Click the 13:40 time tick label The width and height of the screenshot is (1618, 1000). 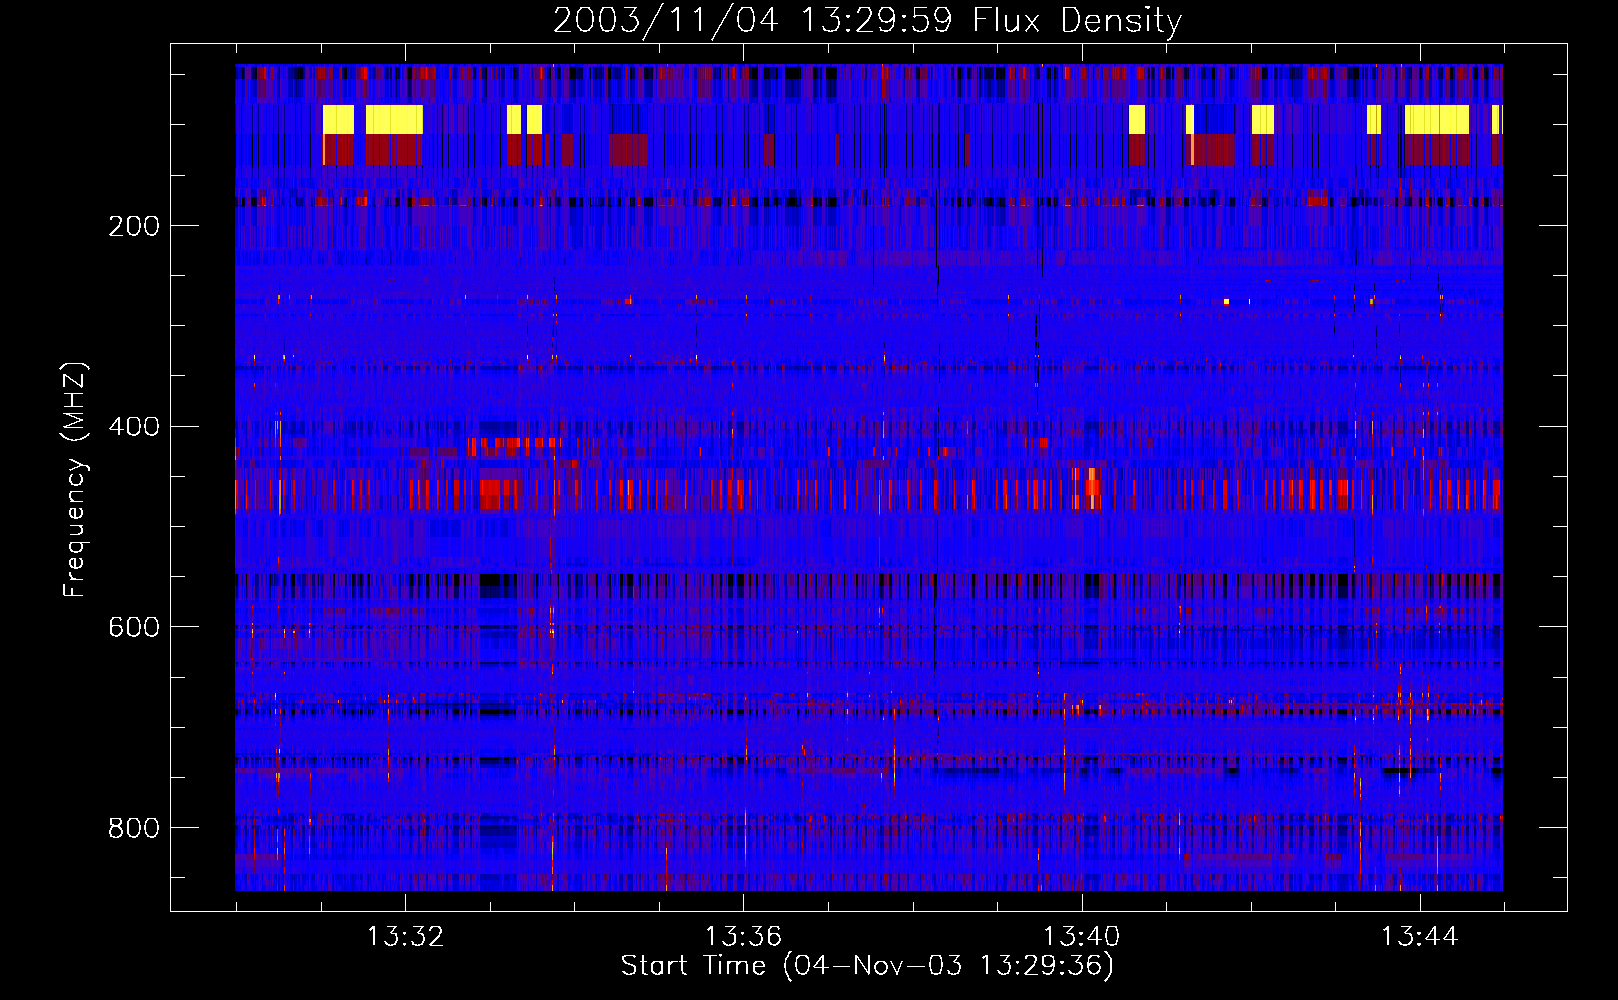tap(1081, 937)
